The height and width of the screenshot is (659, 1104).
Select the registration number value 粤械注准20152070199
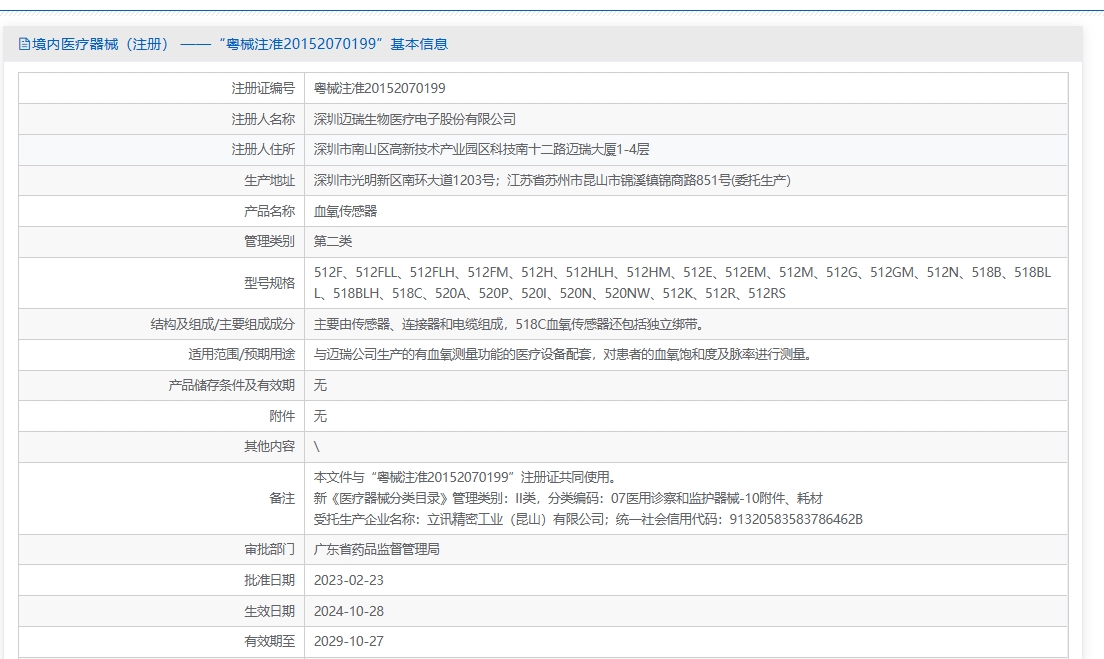point(380,88)
